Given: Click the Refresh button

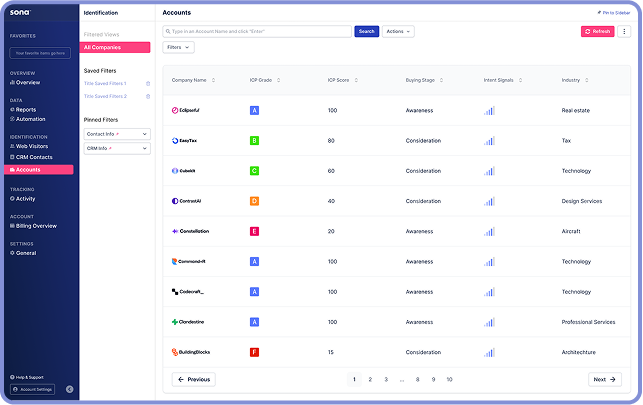Looking at the screenshot, I should 597,31.
